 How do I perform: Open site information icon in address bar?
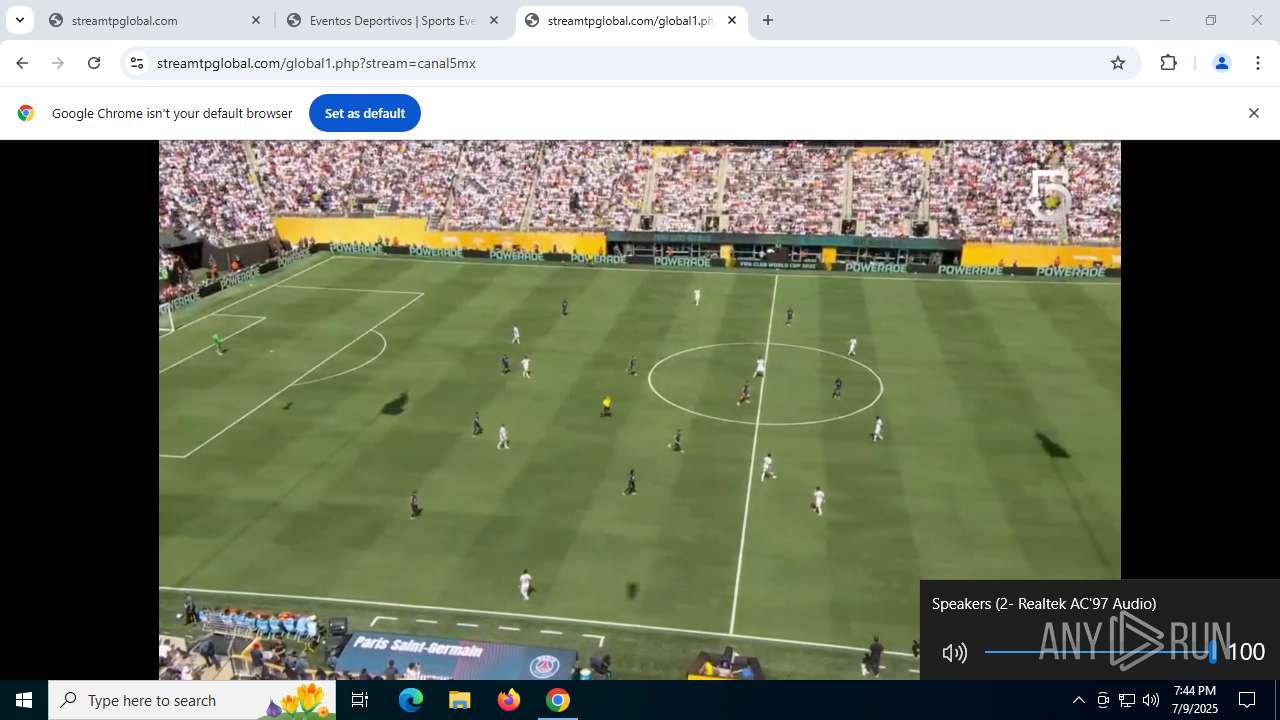pos(137,63)
